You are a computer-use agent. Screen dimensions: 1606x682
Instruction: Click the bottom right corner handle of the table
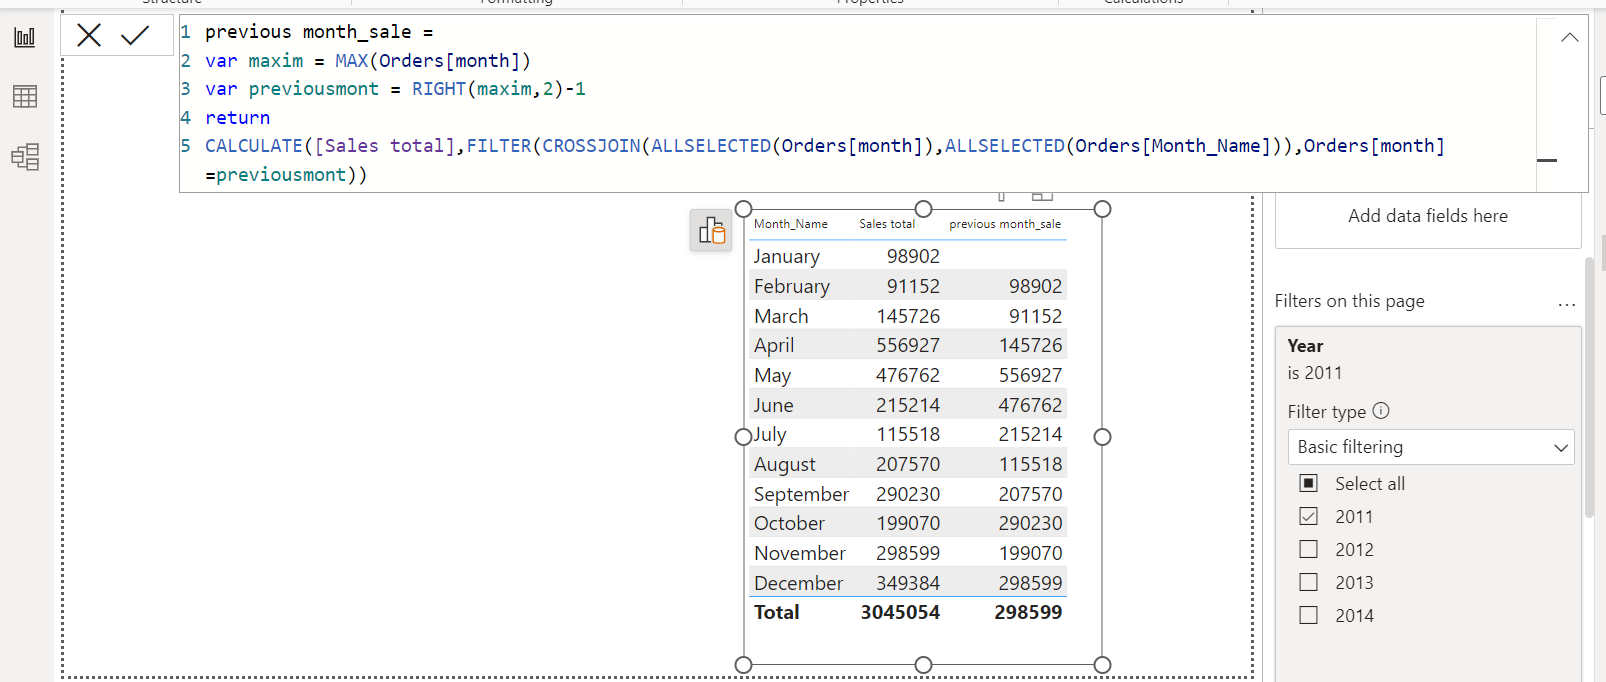[1102, 665]
